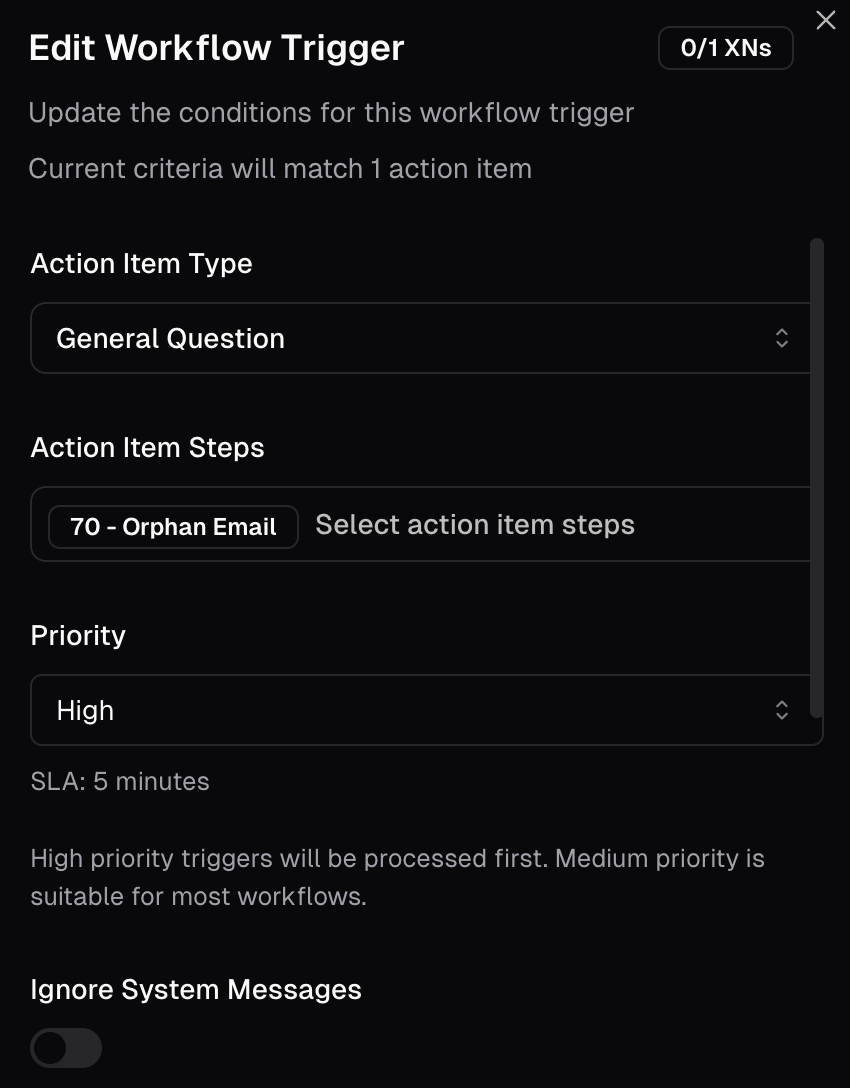Click the Update the conditions description text

[x=331, y=113]
